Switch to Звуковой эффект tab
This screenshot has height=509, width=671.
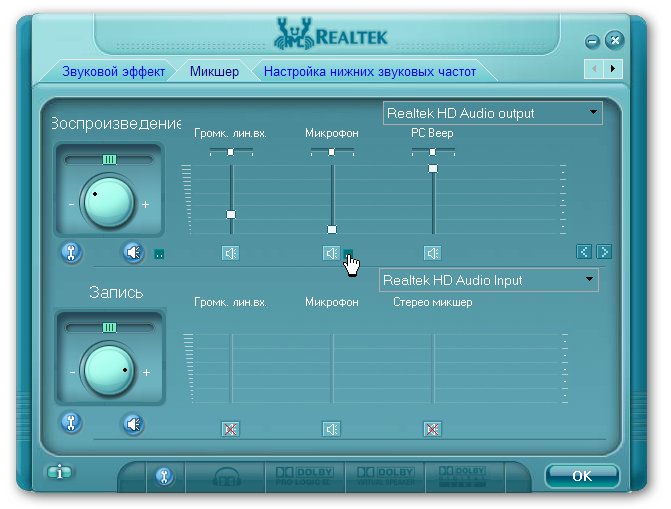(x=113, y=71)
